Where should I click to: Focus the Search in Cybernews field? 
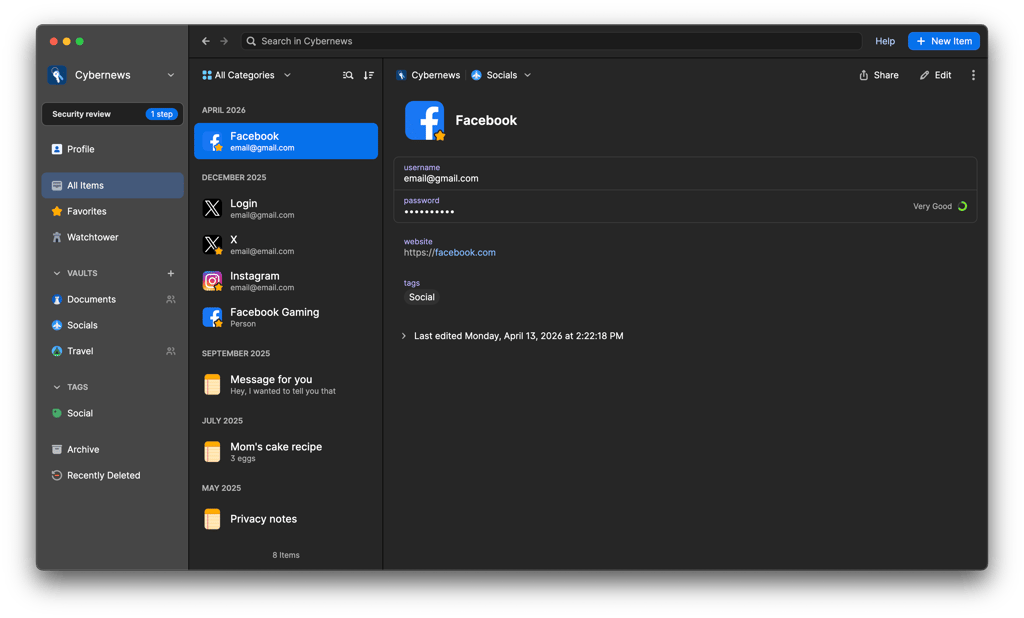coord(551,41)
